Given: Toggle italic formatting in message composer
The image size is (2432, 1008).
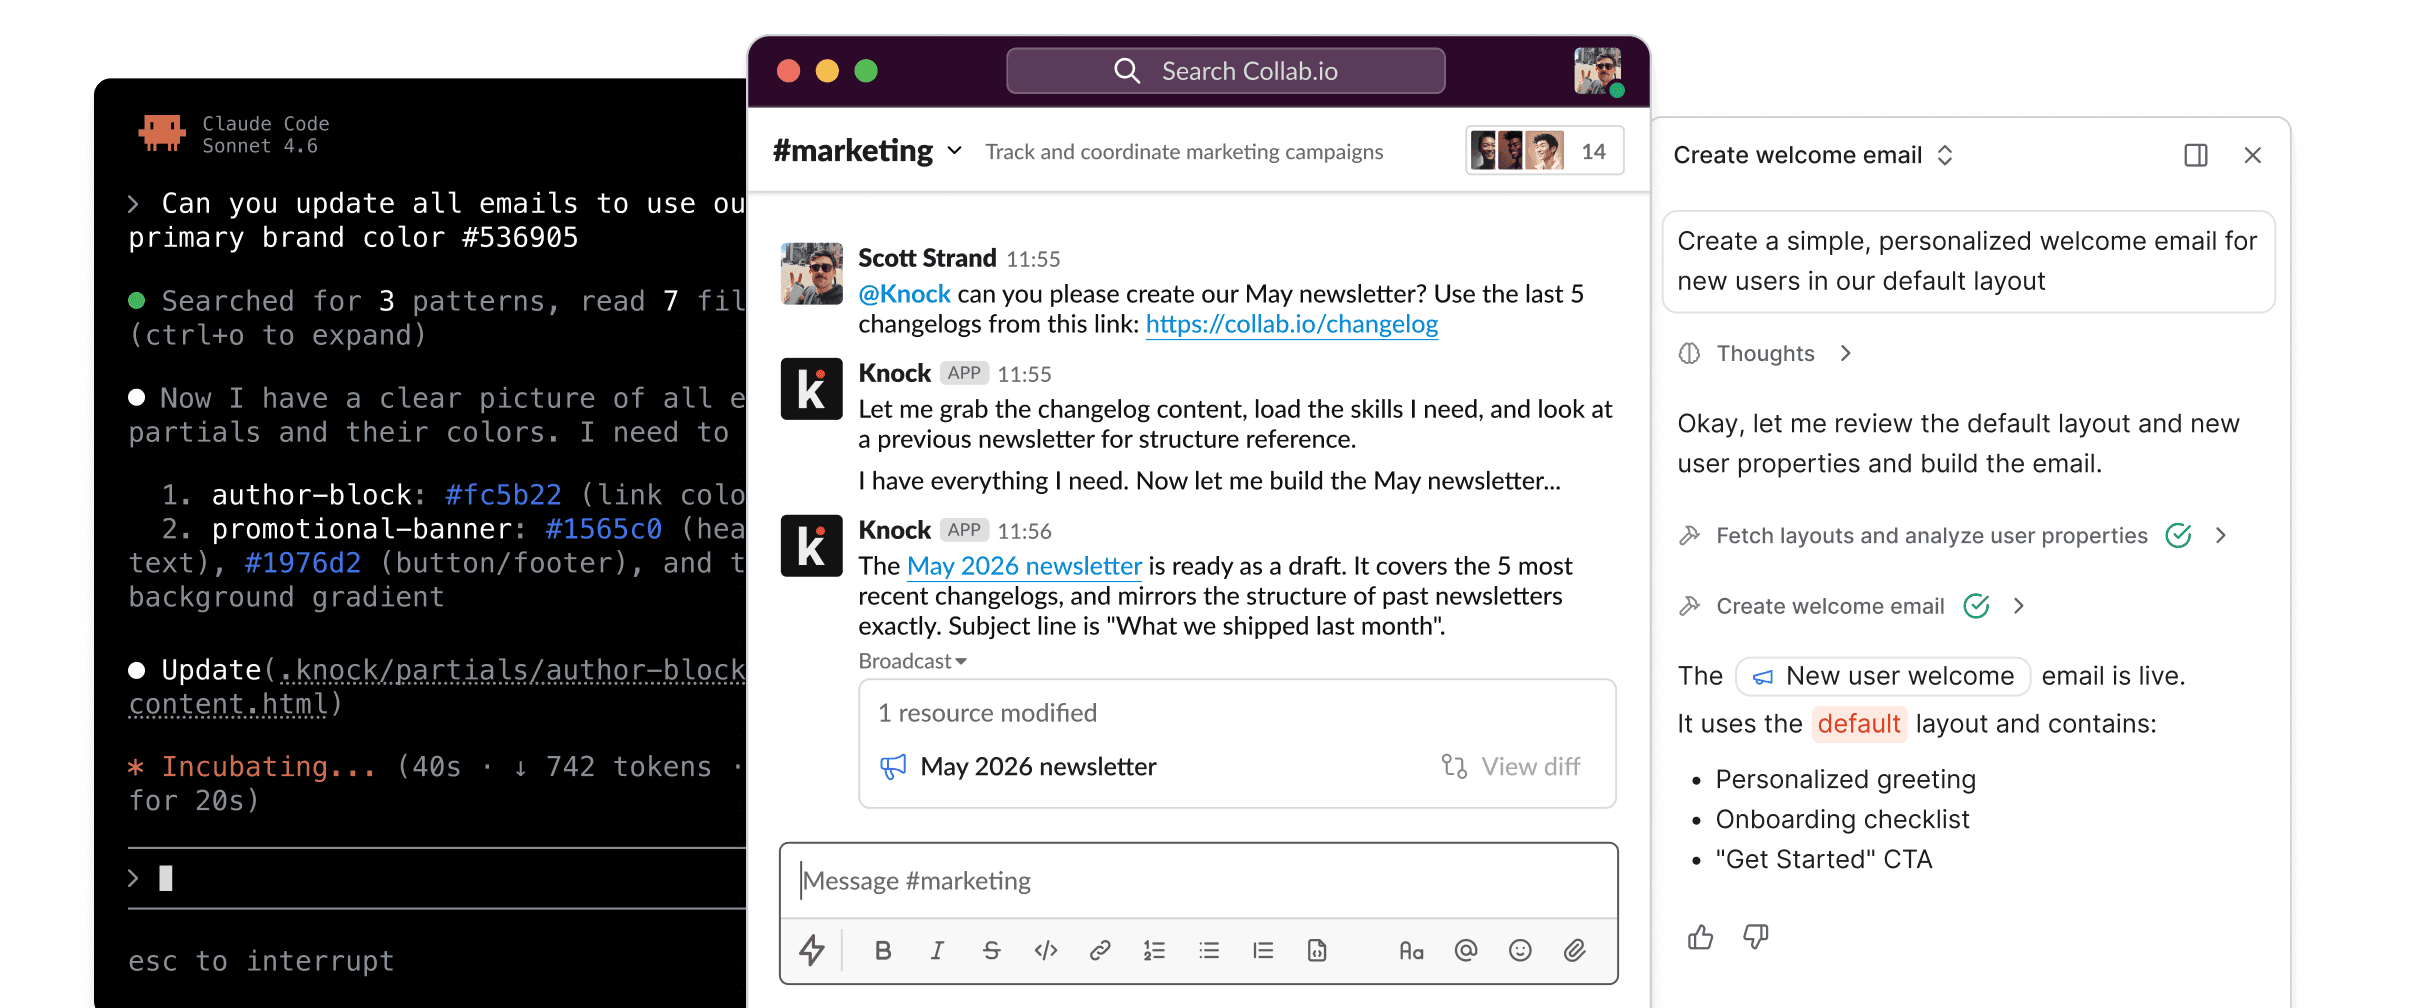Looking at the screenshot, I should 937,950.
